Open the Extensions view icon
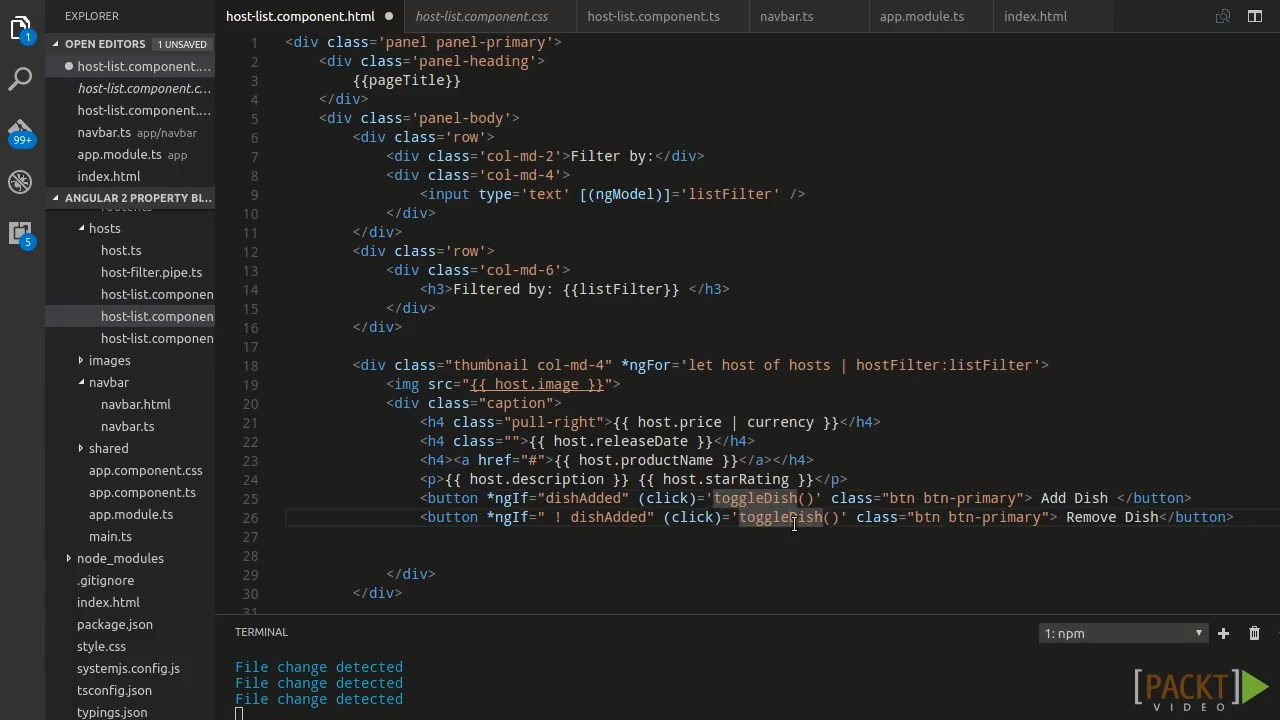1280x720 pixels. pos(21,233)
